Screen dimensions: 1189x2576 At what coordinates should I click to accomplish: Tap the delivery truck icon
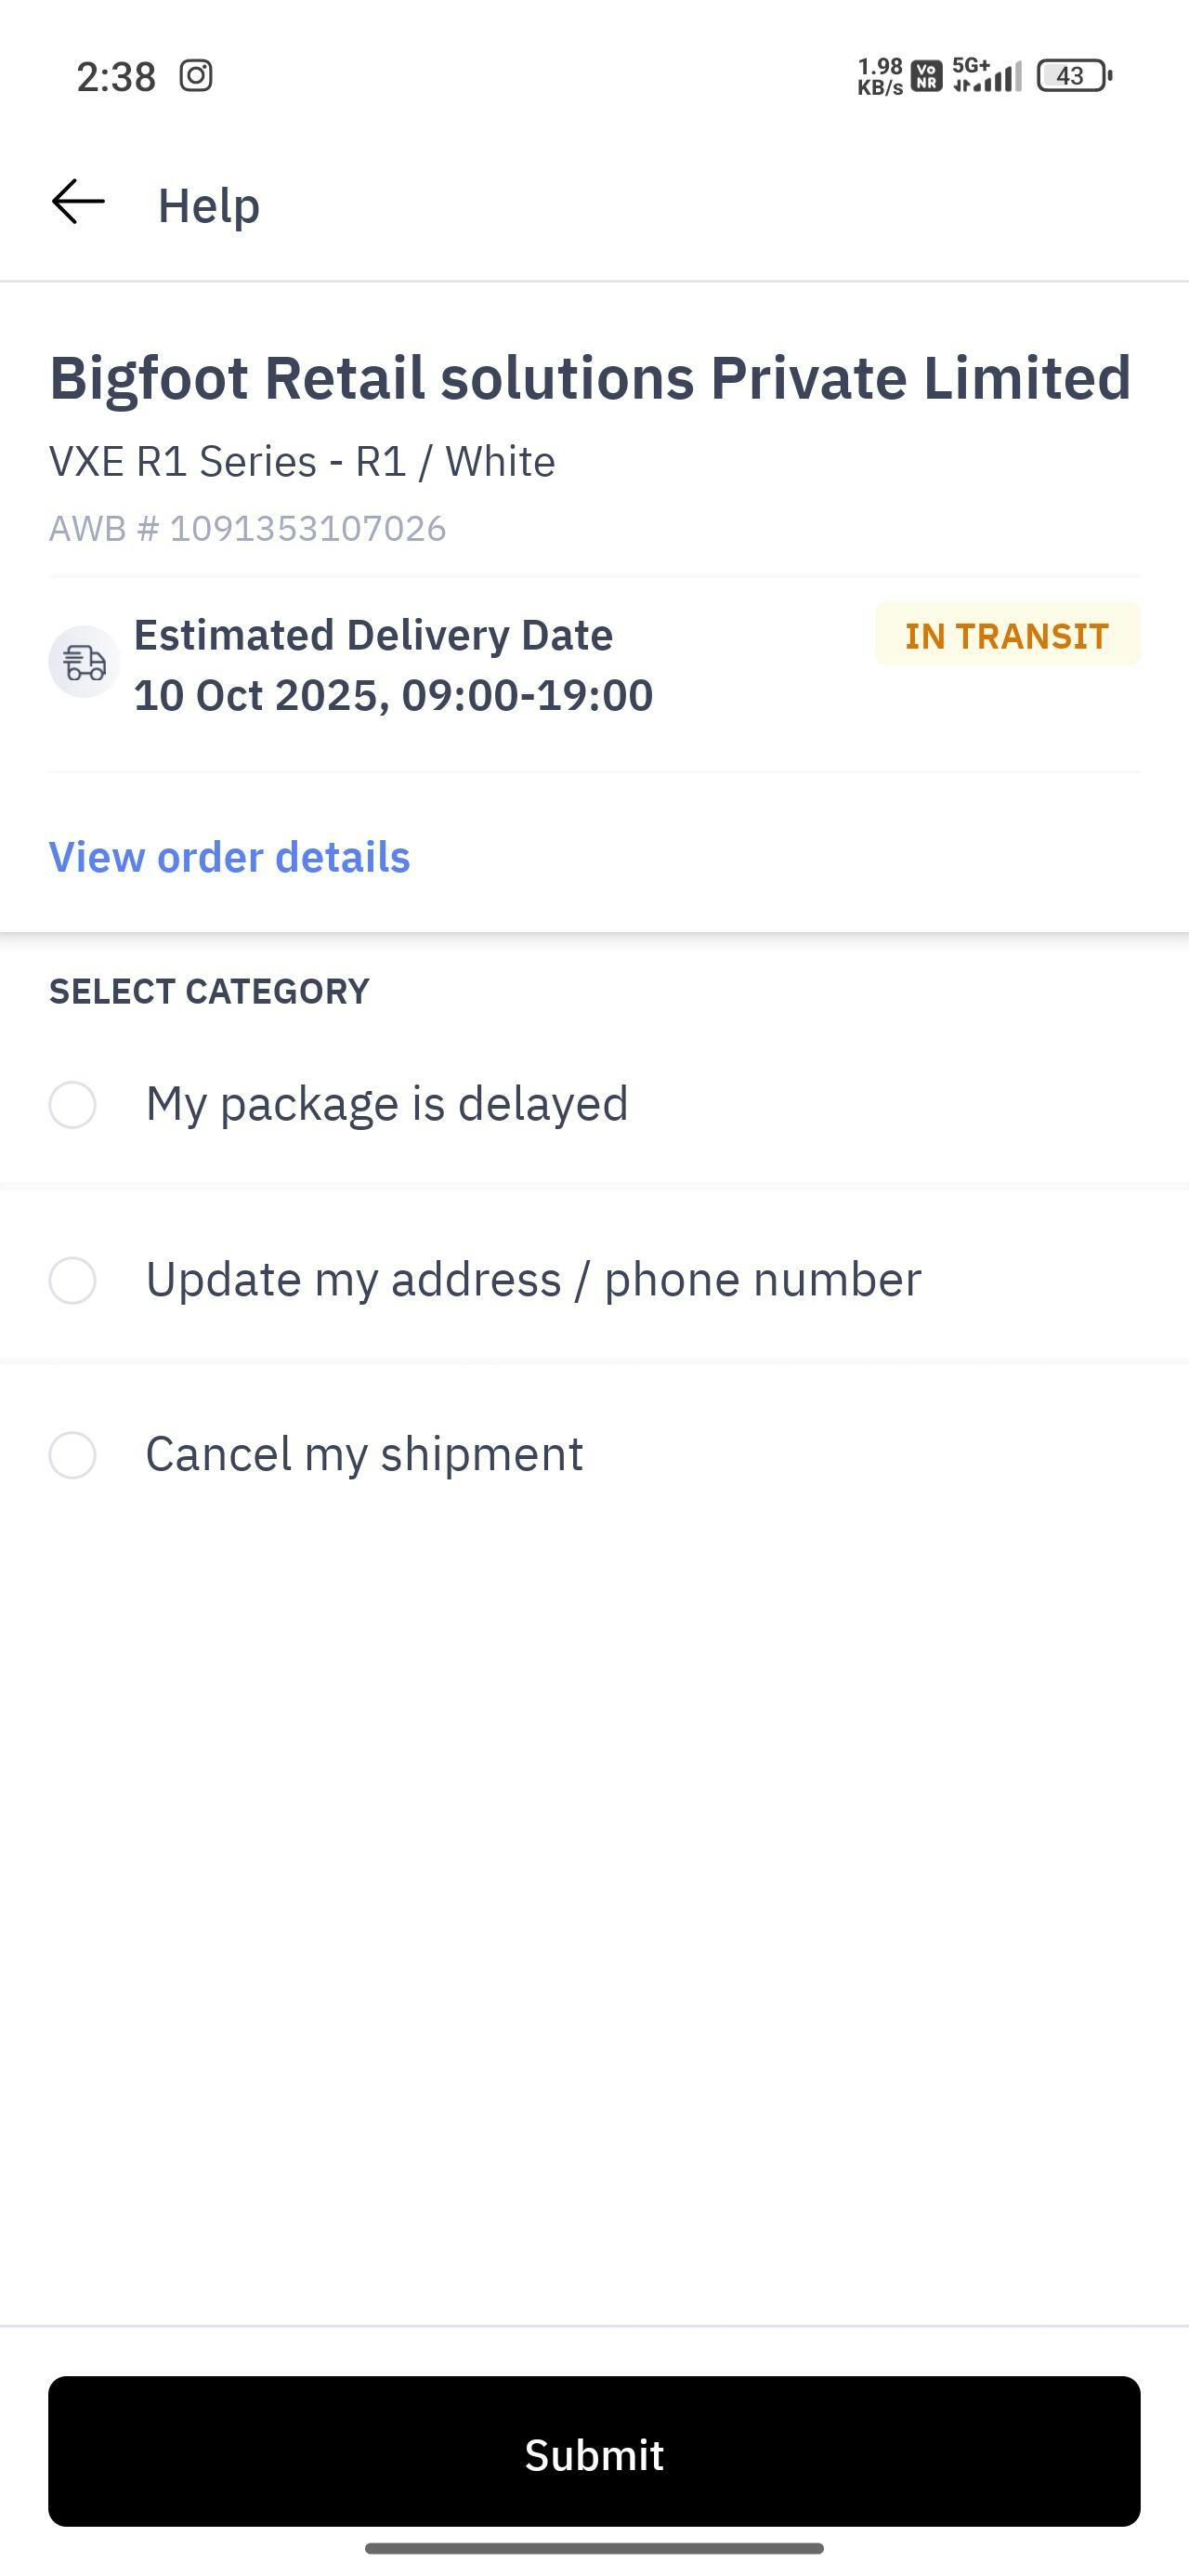(84, 662)
